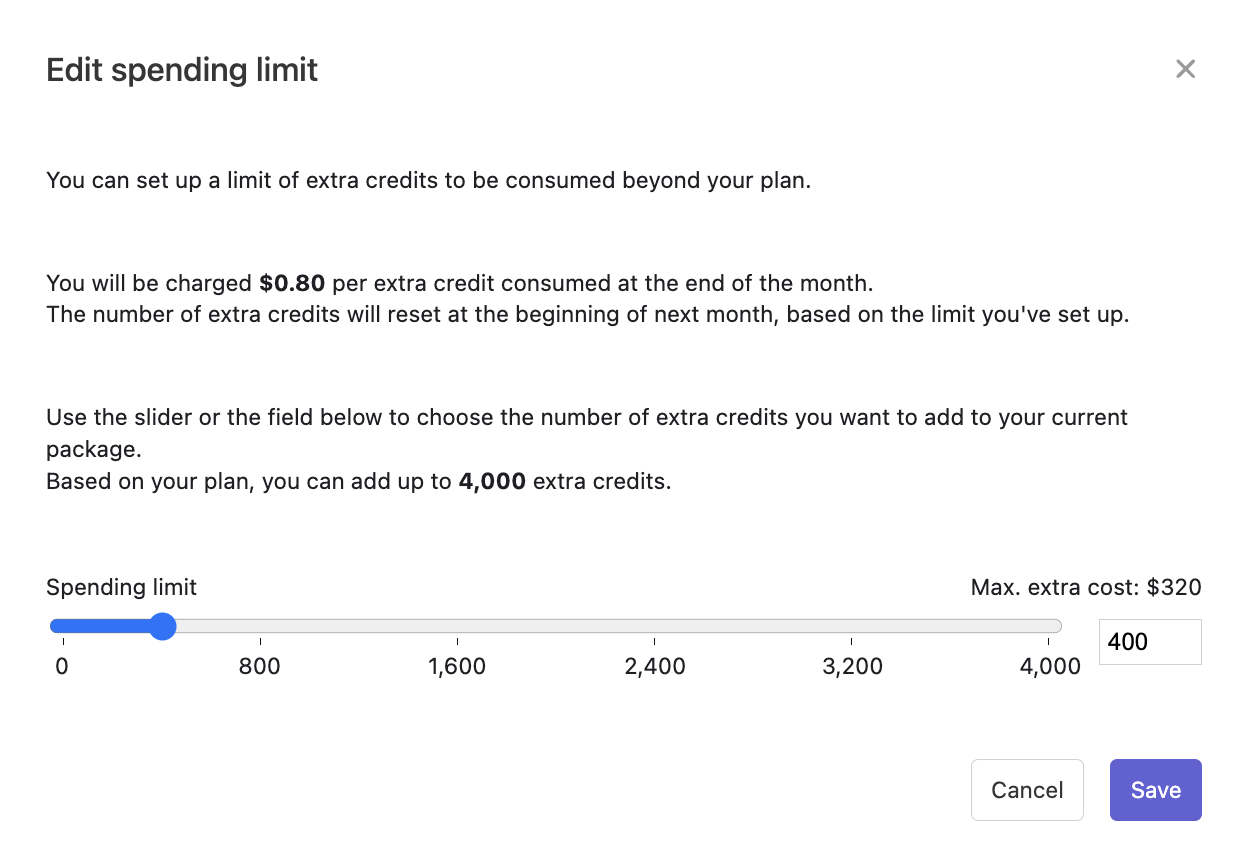Image resolution: width=1252 pixels, height=868 pixels.
Task: Grab the blue spending limit slider handle
Action: tap(162, 627)
